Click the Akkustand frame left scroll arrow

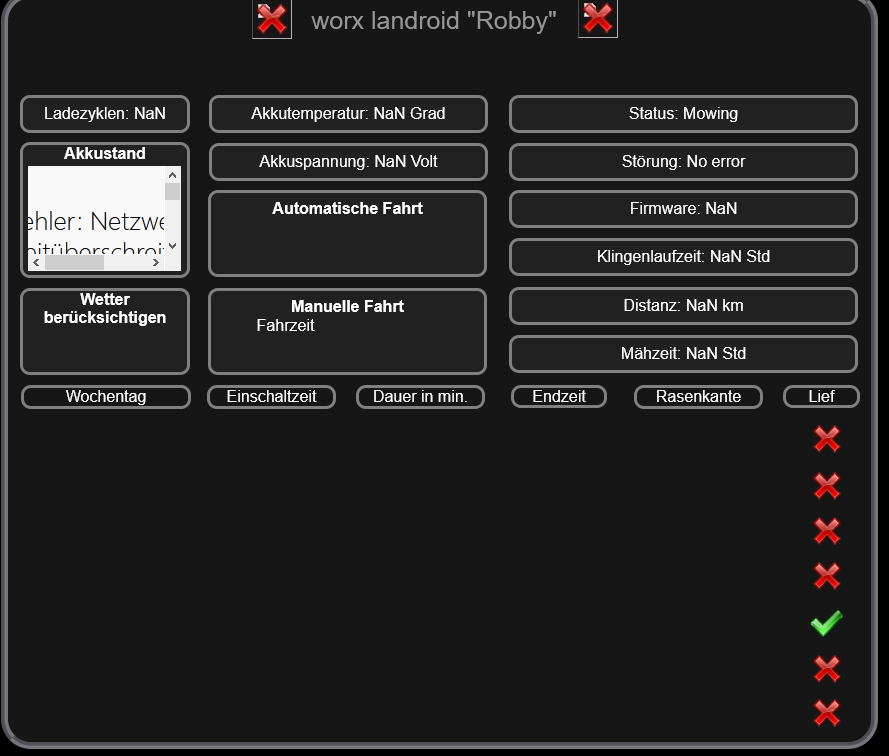(36, 262)
